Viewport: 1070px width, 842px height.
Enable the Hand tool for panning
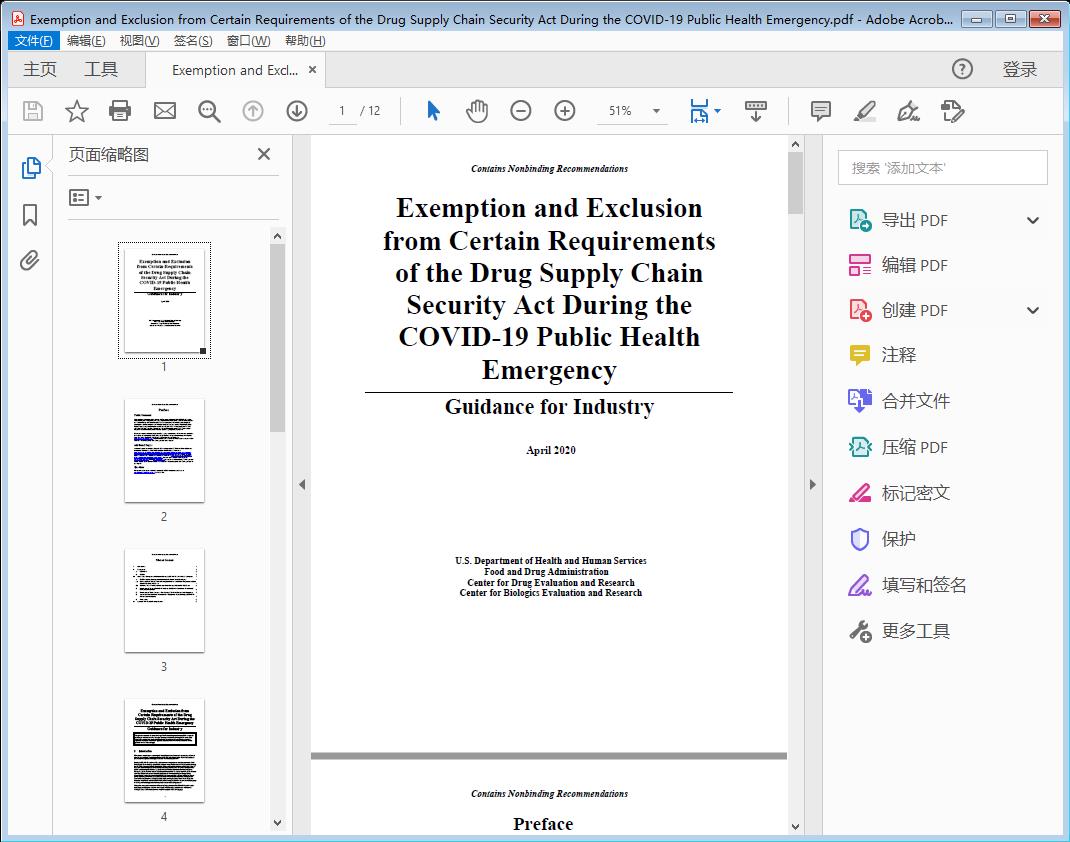[477, 111]
